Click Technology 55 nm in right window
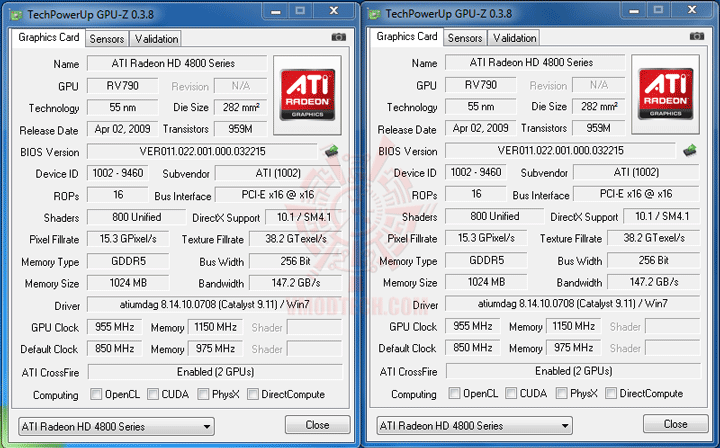The width and height of the screenshot is (720, 448). pyautogui.click(x=481, y=106)
